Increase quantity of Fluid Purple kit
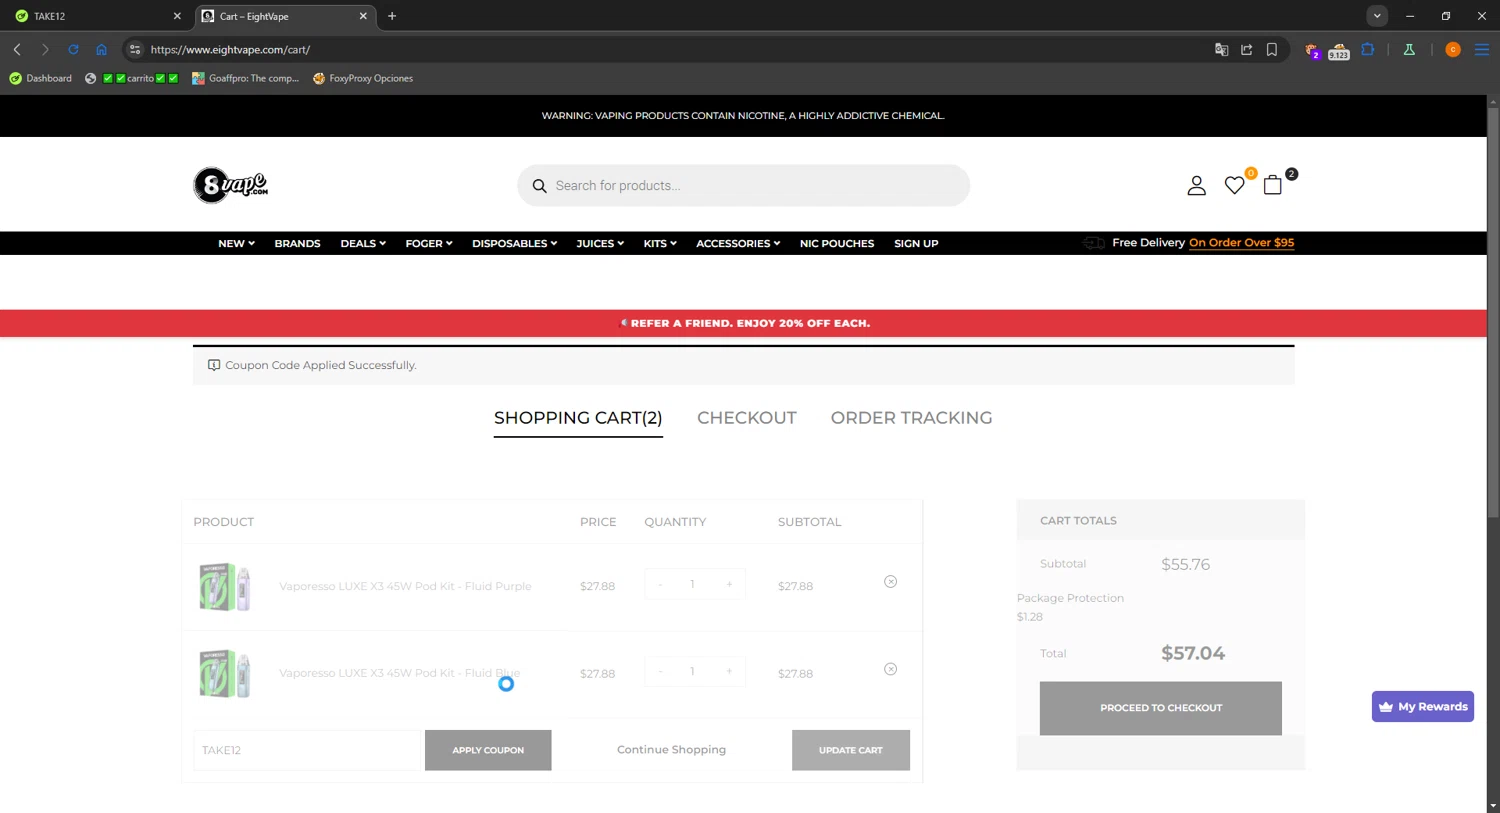The width and height of the screenshot is (1500, 813). click(729, 584)
